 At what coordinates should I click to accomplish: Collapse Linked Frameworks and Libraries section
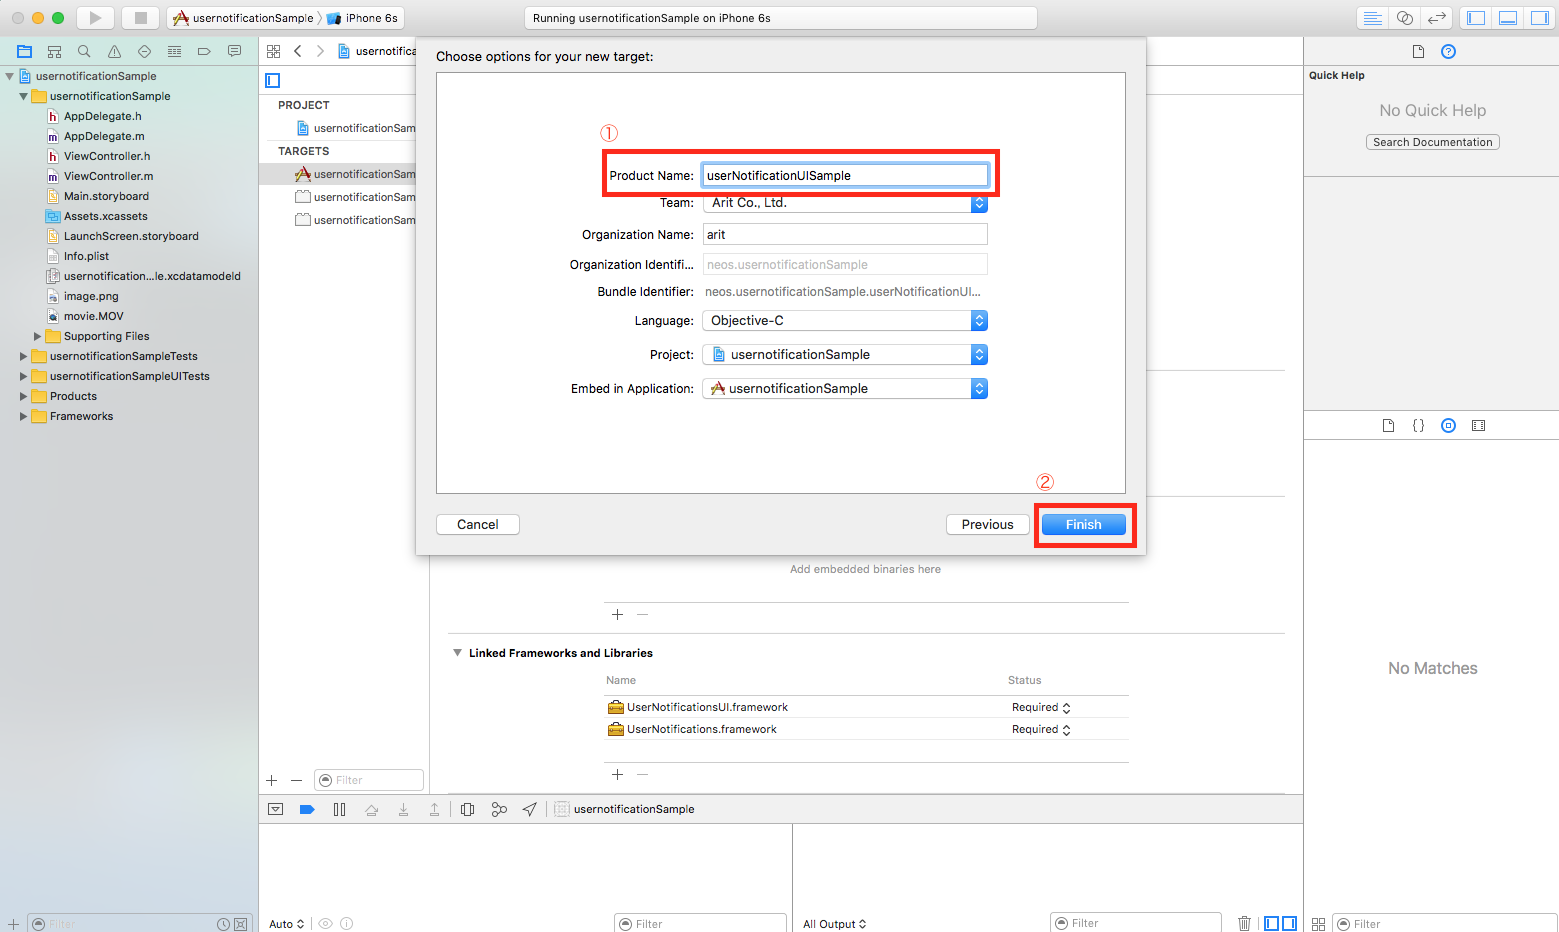click(x=458, y=653)
